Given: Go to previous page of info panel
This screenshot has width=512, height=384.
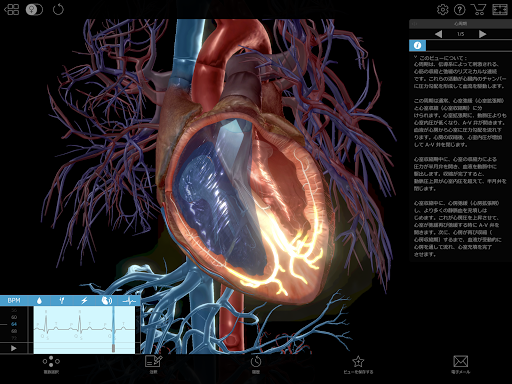Looking at the screenshot, I should (438, 34).
